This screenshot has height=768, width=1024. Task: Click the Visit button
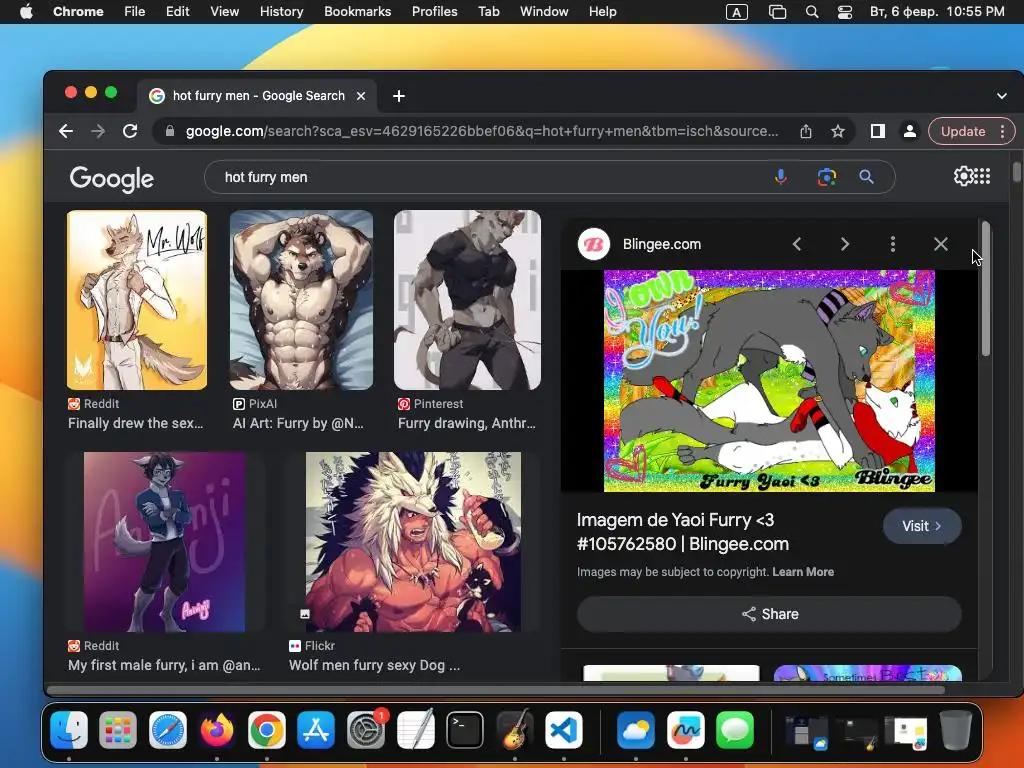tap(921, 526)
